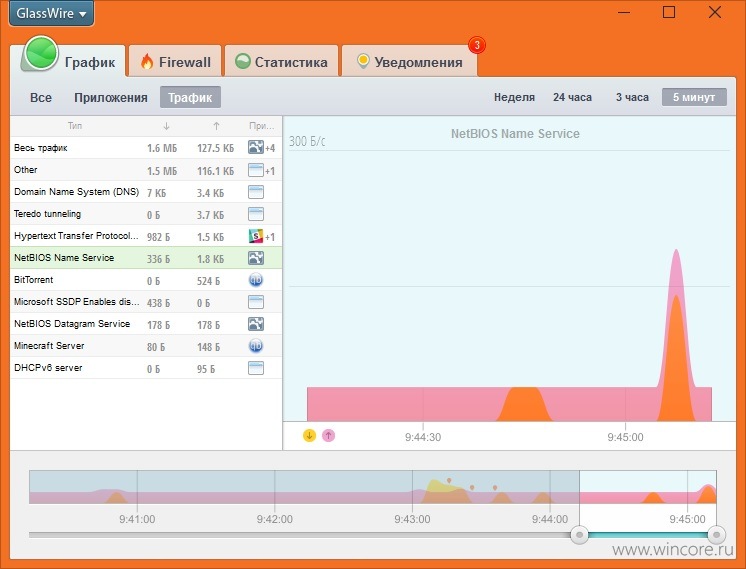Screen dimensions: 746x569
Task: Click the 9:45:00 graph time label under main graph
Action: pos(625,437)
